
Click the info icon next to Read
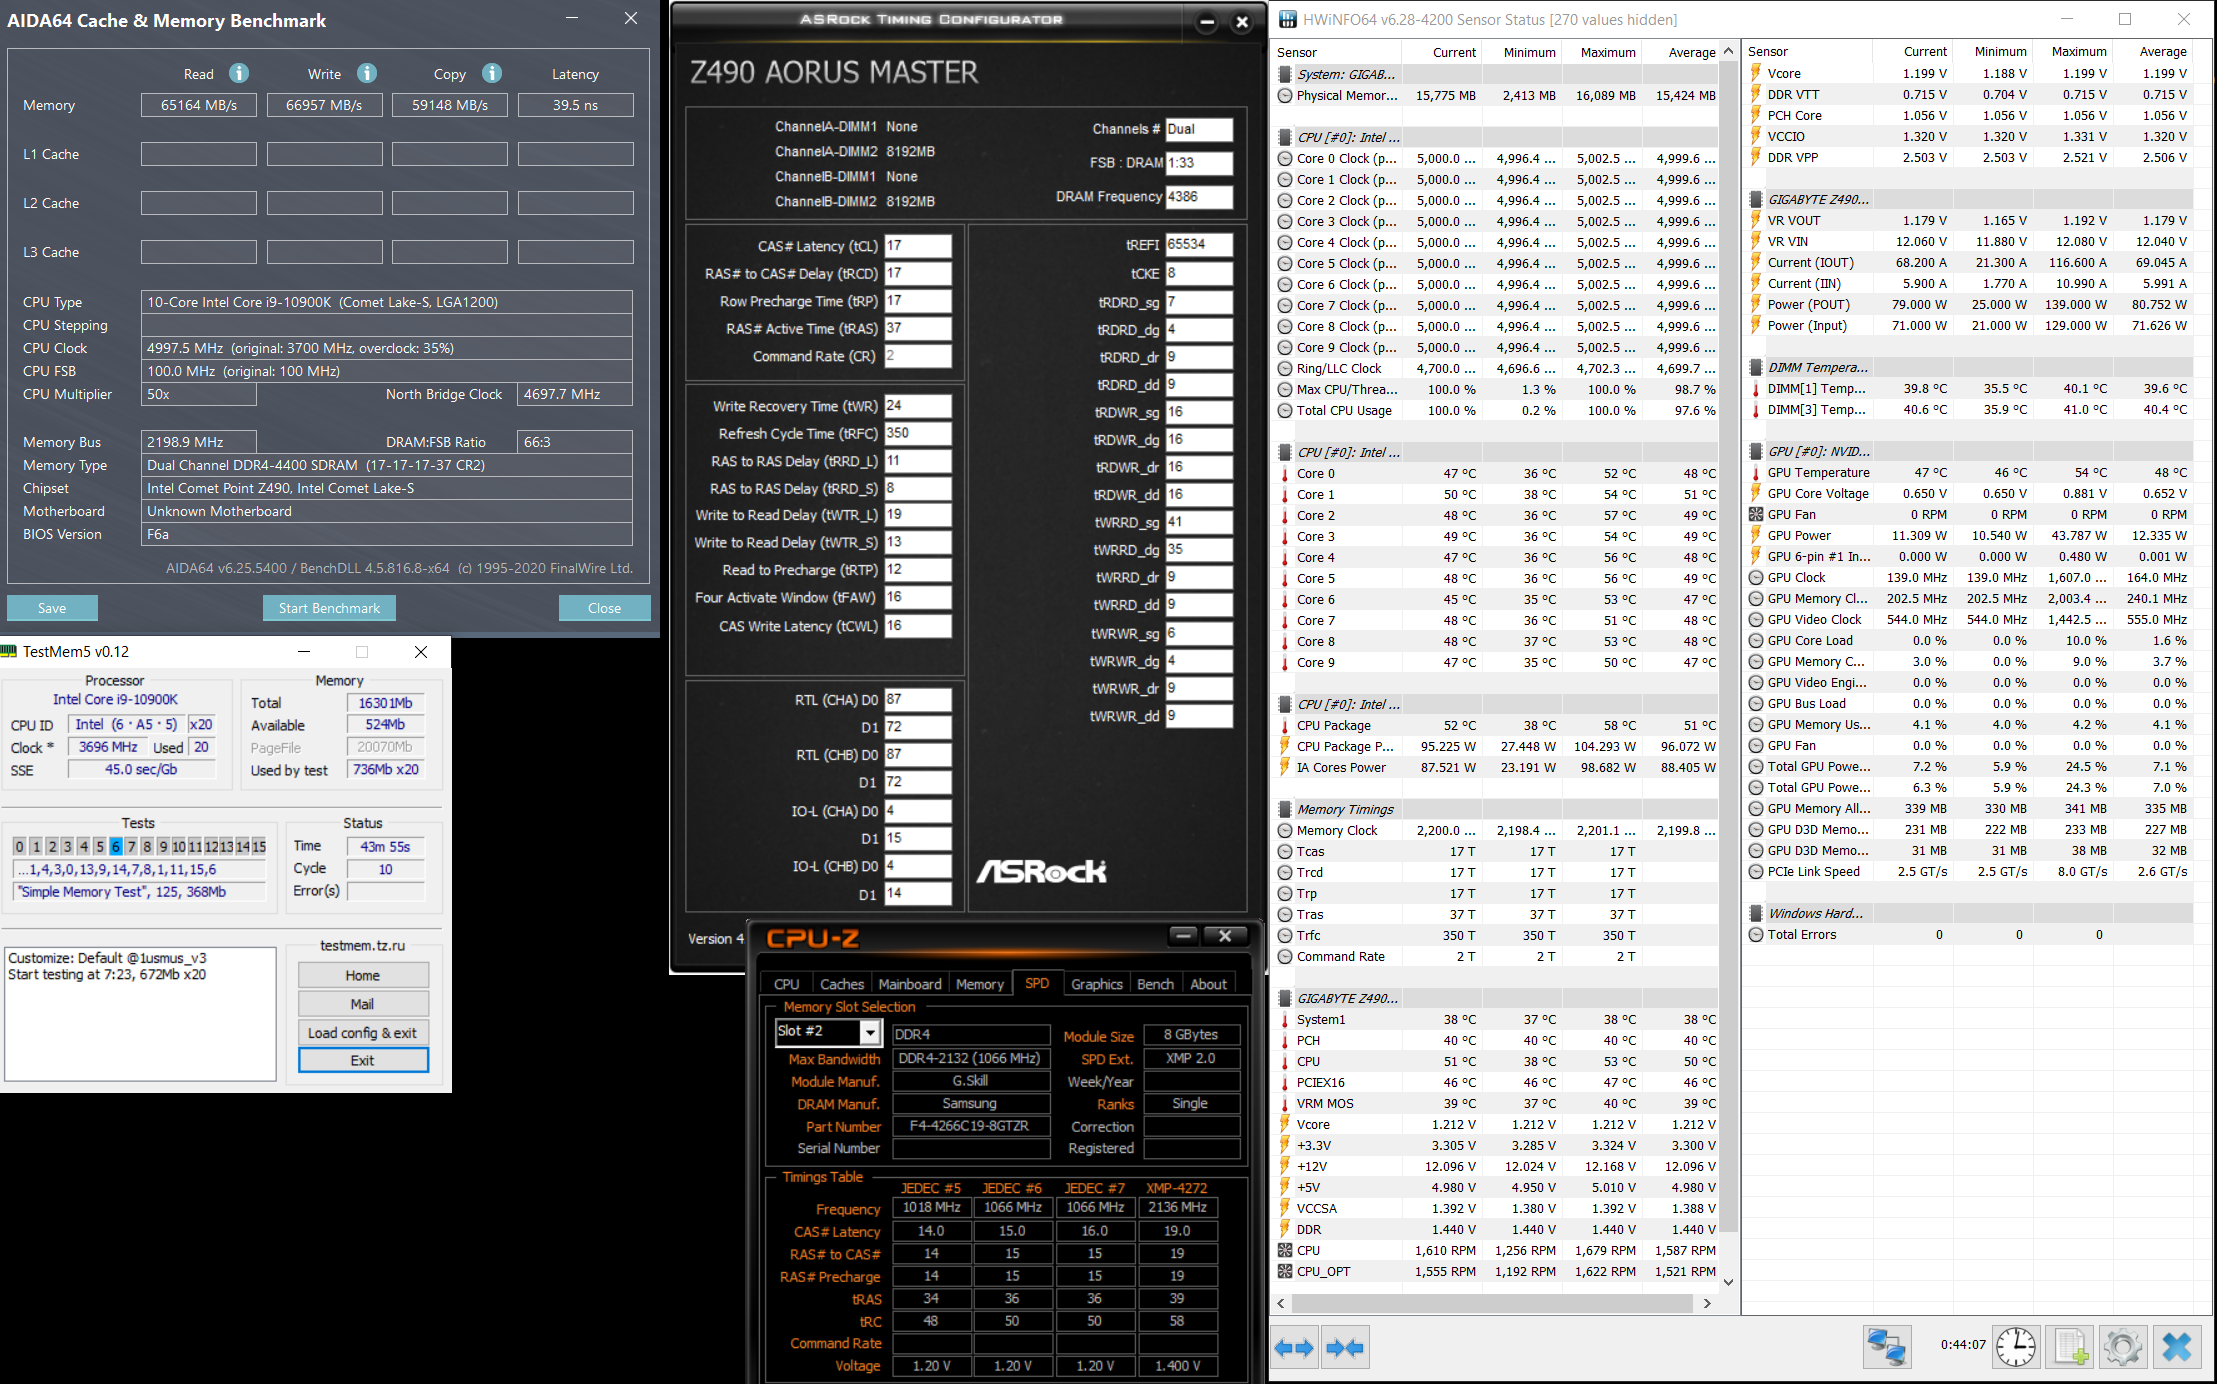pyautogui.click(x=238, y=73)
